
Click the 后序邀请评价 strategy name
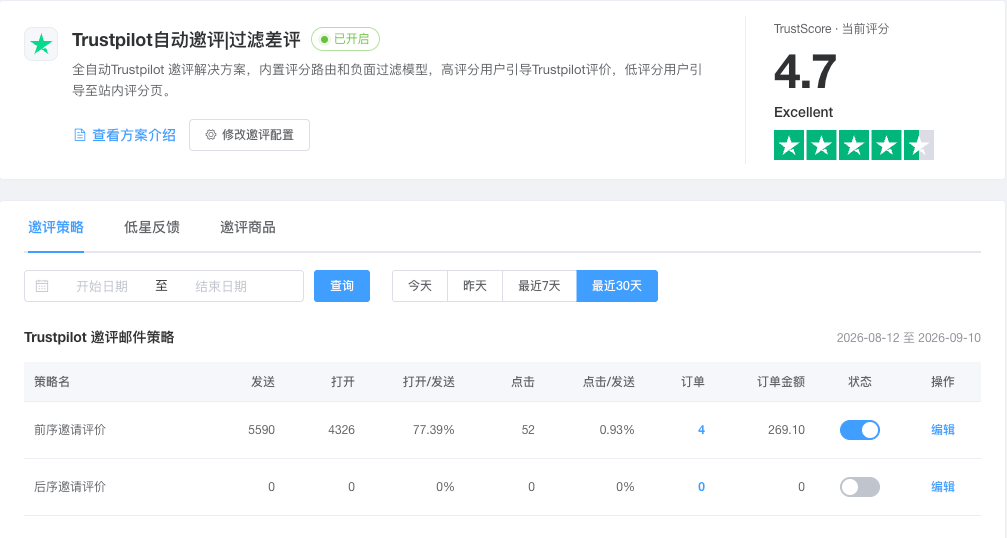point(70,487)
